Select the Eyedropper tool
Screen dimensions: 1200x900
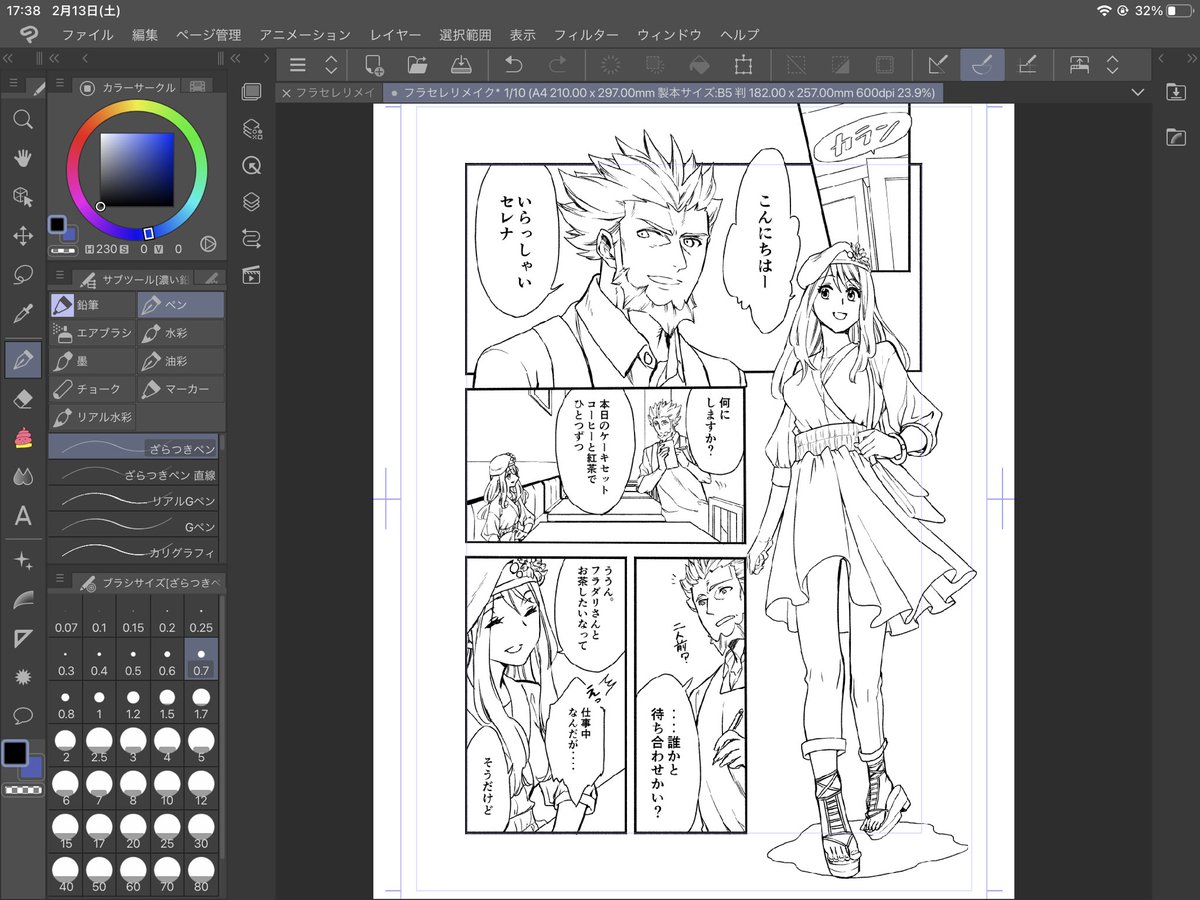pos(22,315)
